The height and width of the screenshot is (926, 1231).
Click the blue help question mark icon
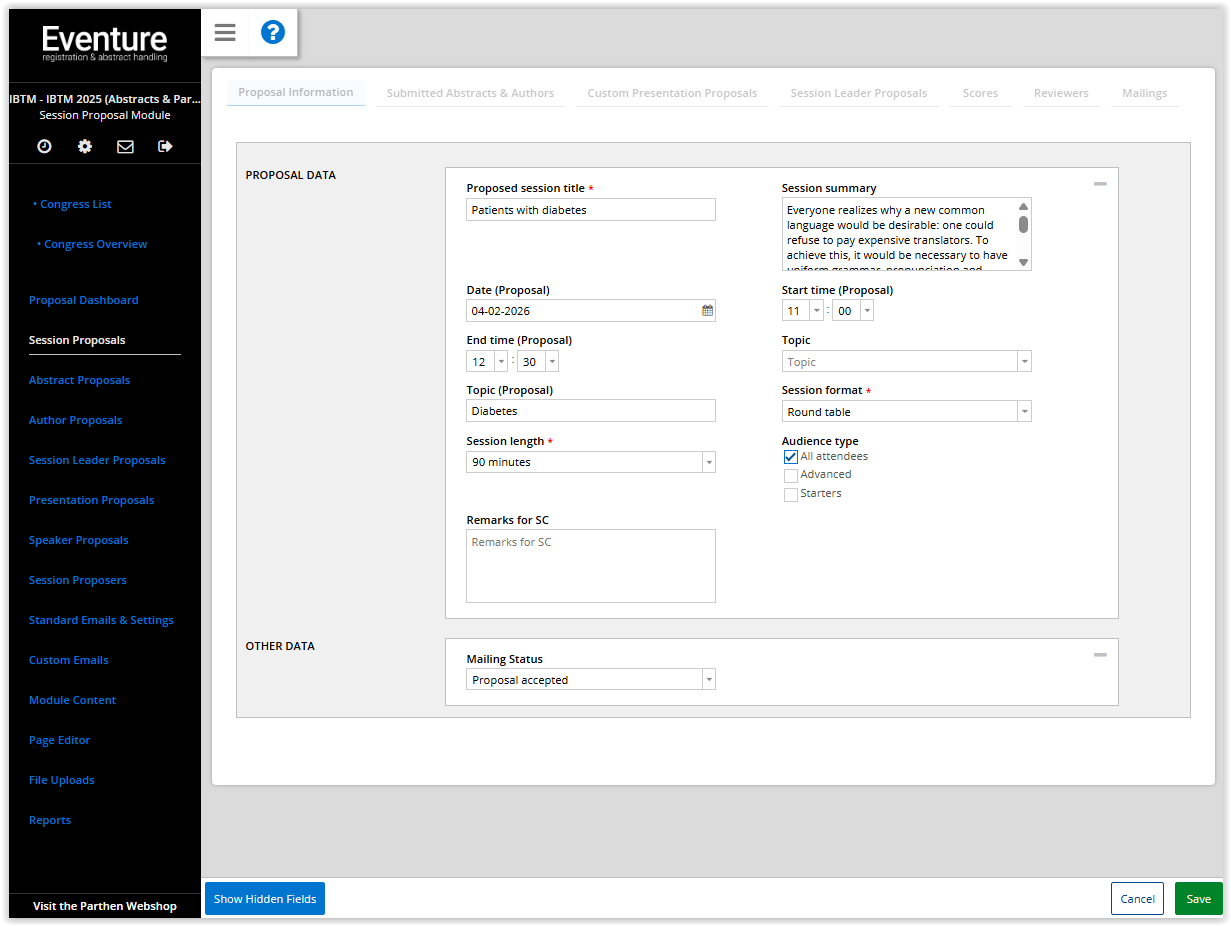[272, 32]
